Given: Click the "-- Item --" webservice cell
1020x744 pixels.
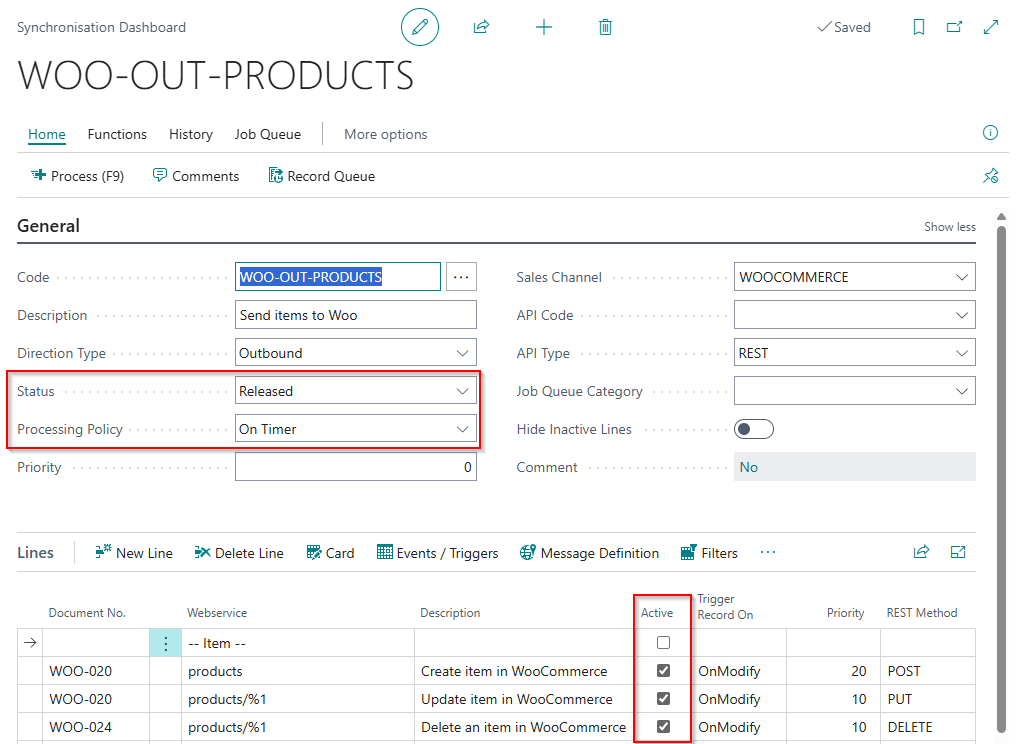Looking at the screenshot, I should 298,643.
